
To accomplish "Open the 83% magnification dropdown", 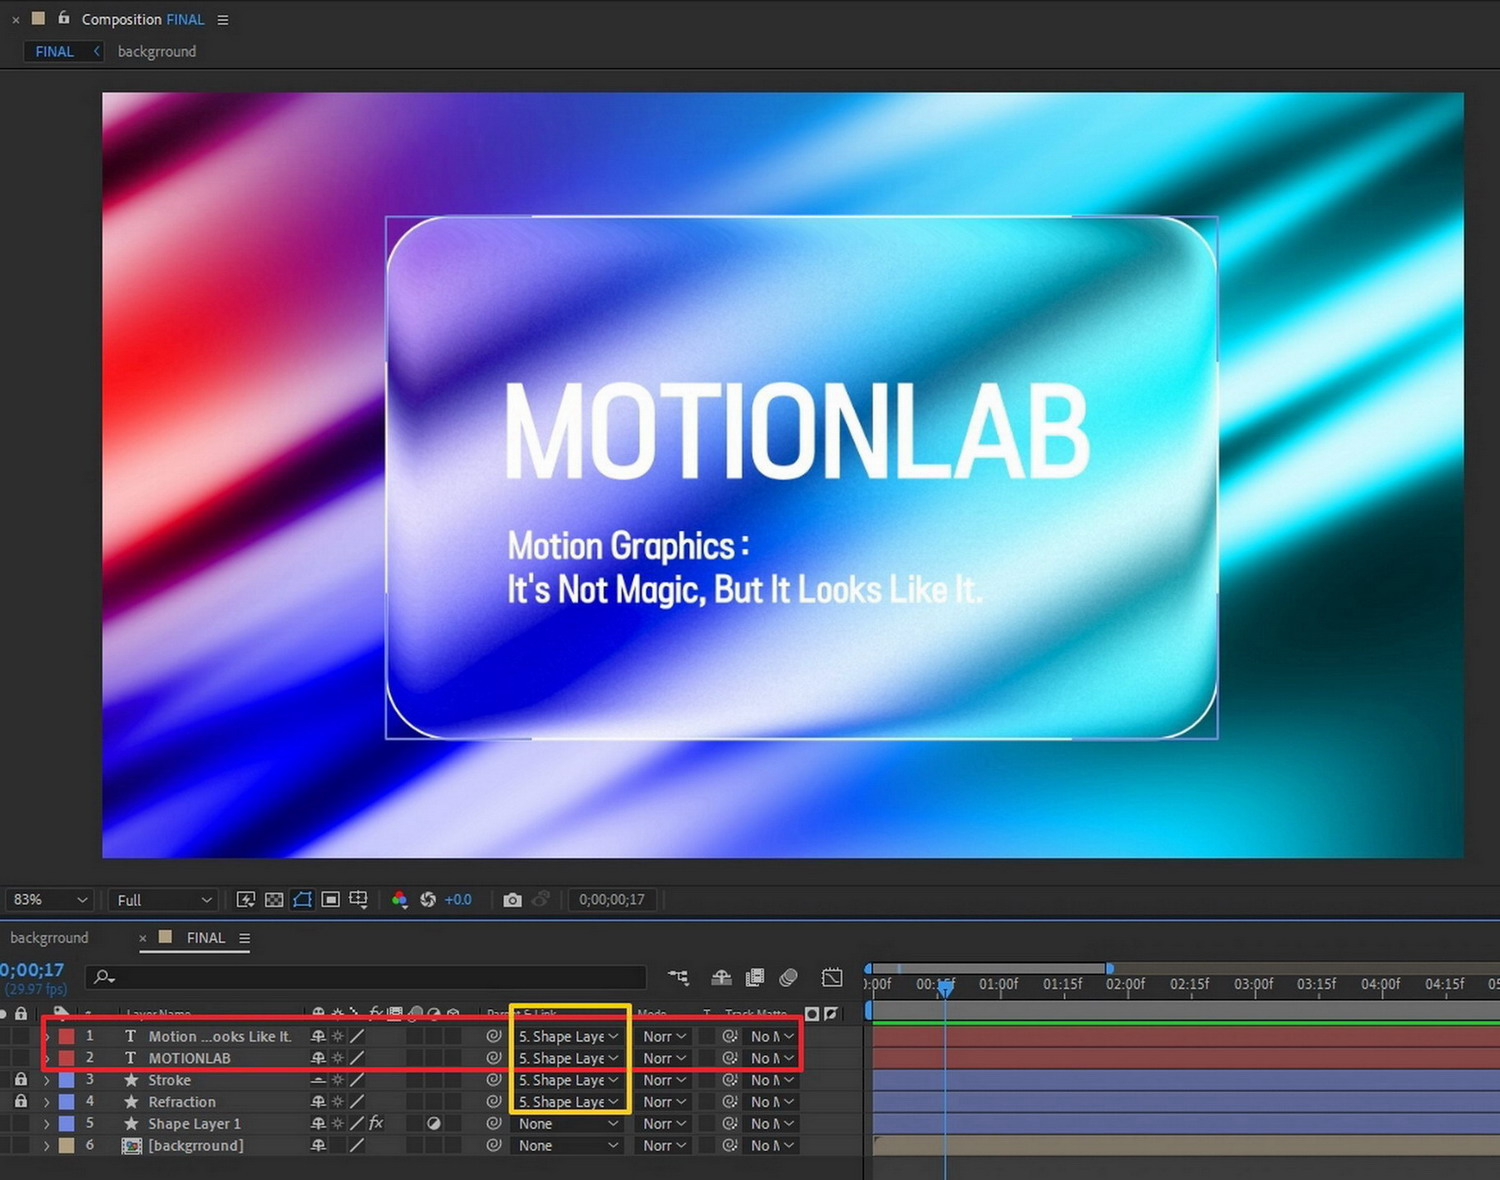I will click(49, 900).
